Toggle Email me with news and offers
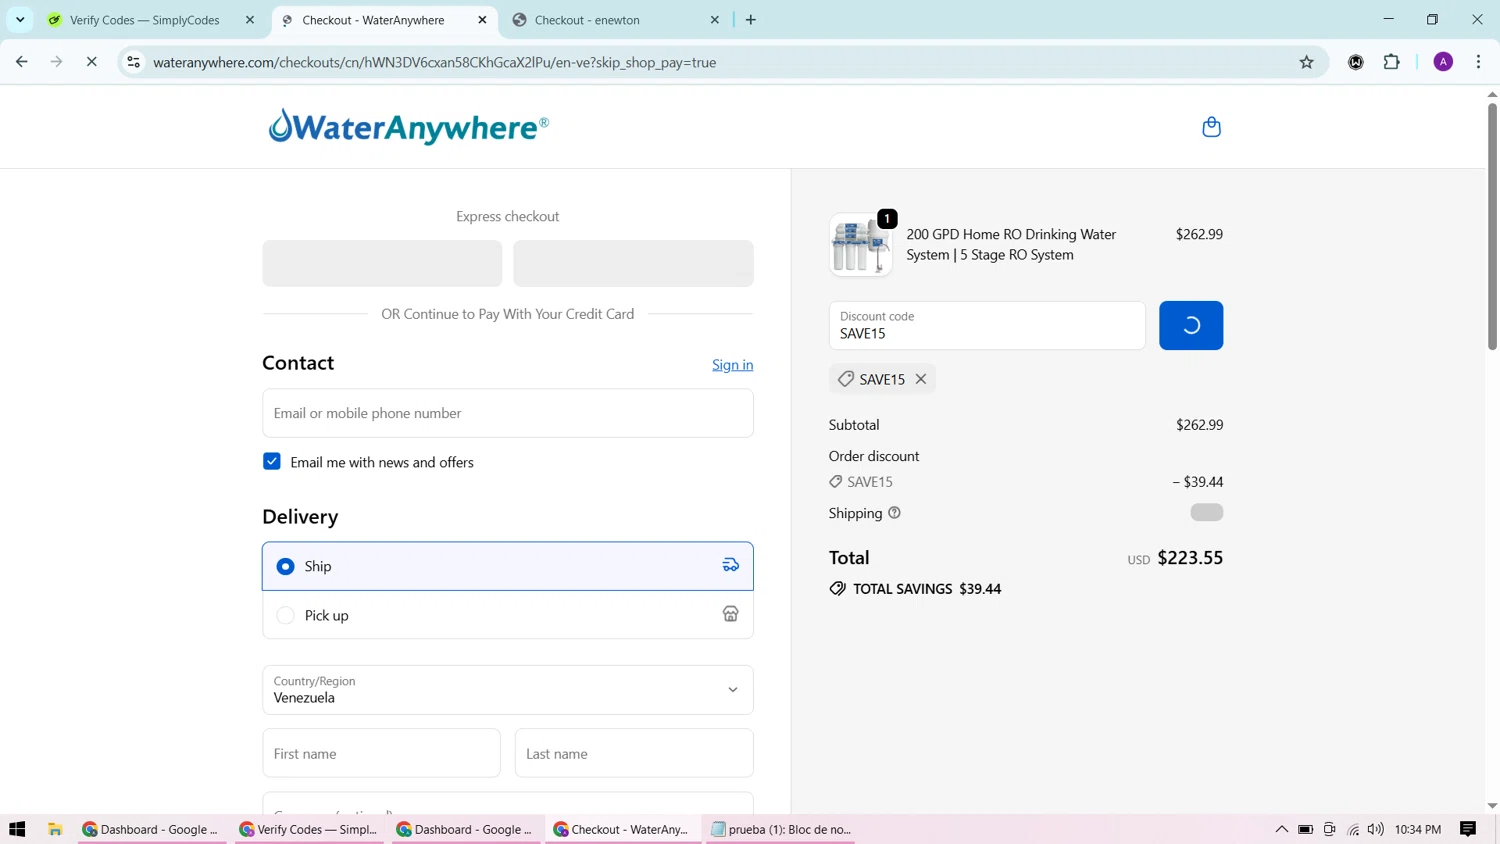The height and width of the screenshot is (844, 1500). pyautogui.click(x=272, y=461)
